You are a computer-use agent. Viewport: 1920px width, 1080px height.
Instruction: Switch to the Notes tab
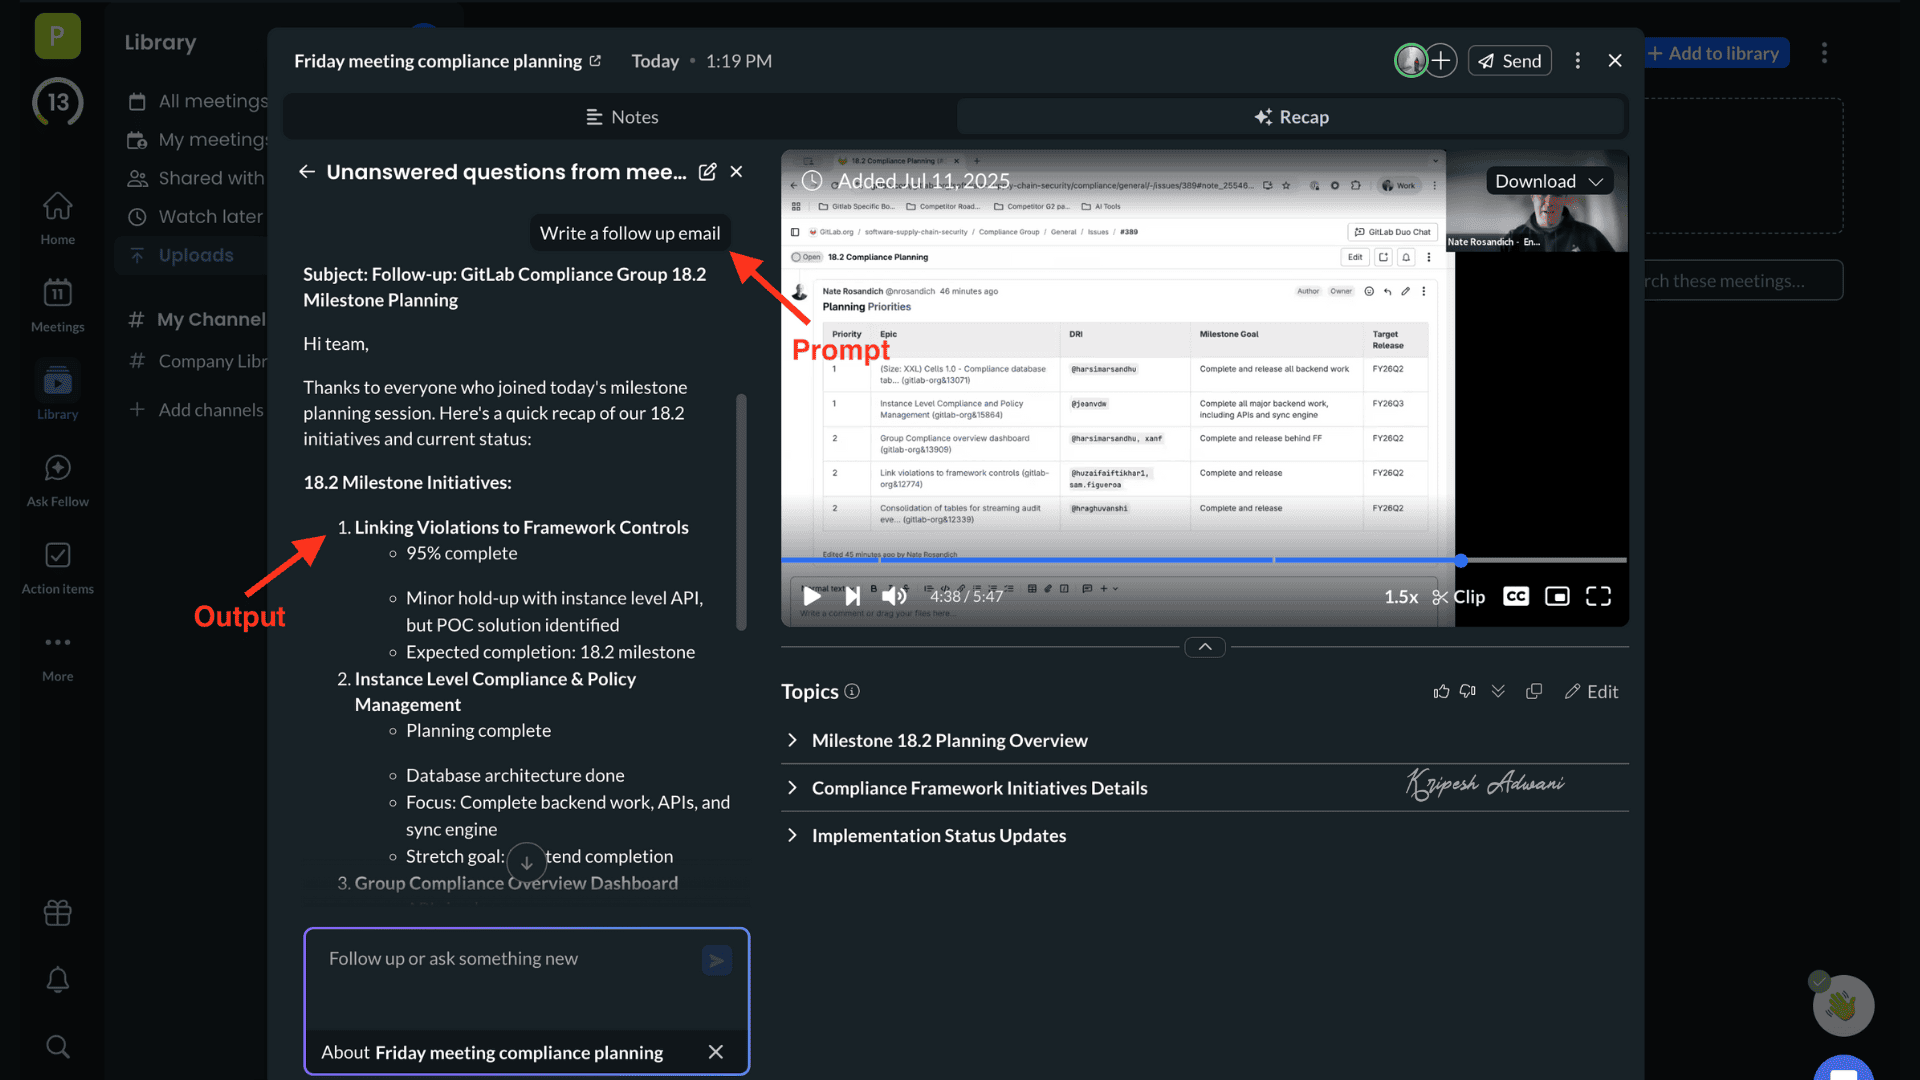tap(621, 117)
